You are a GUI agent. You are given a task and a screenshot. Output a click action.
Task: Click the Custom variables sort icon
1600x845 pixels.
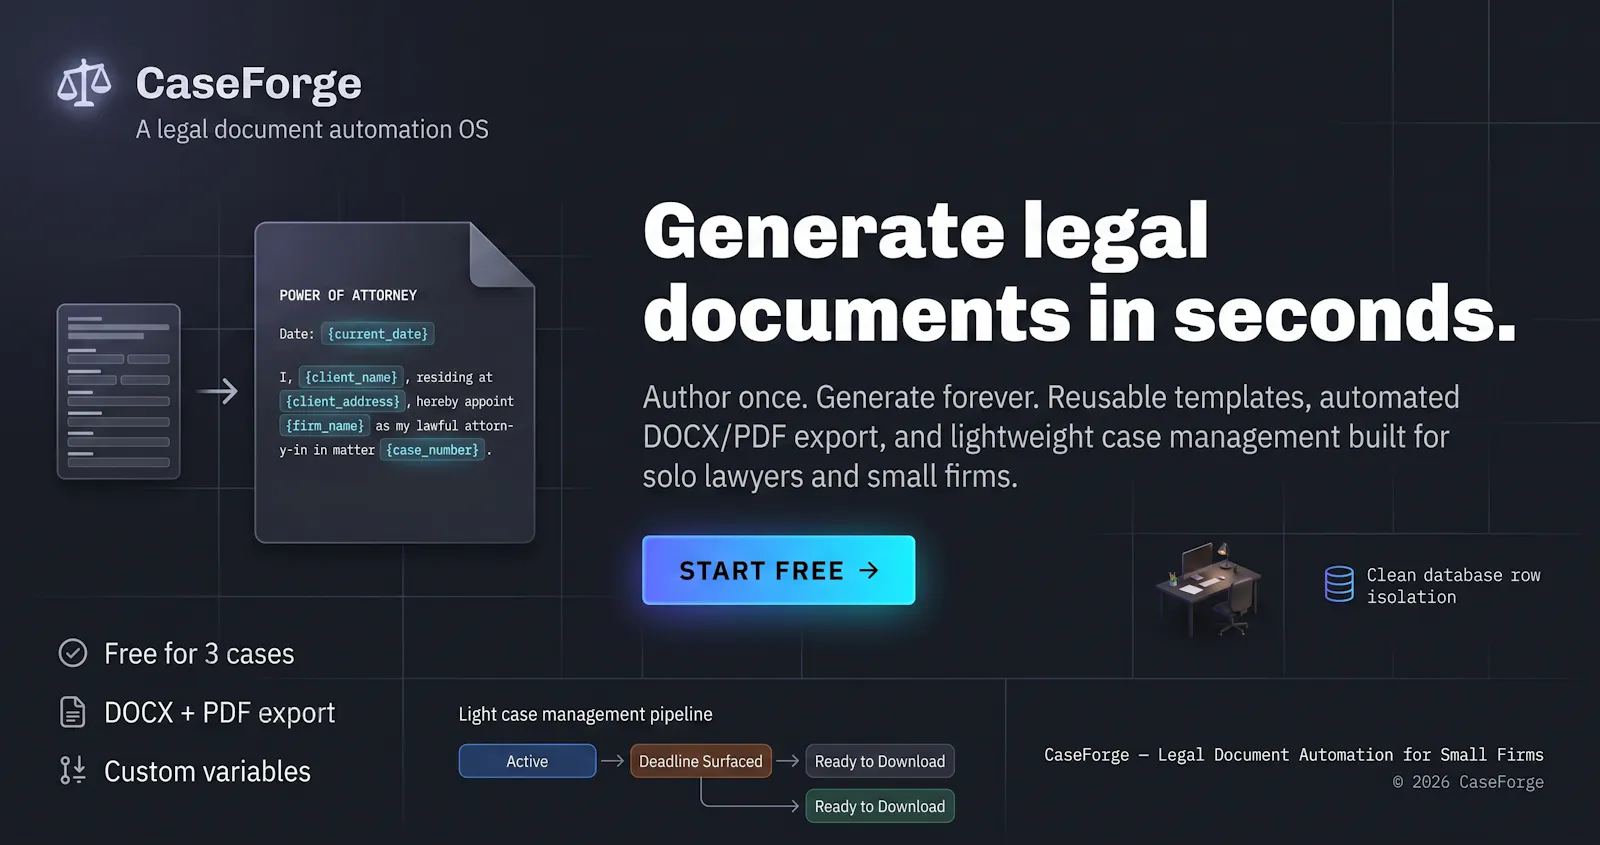coord(73,770)
